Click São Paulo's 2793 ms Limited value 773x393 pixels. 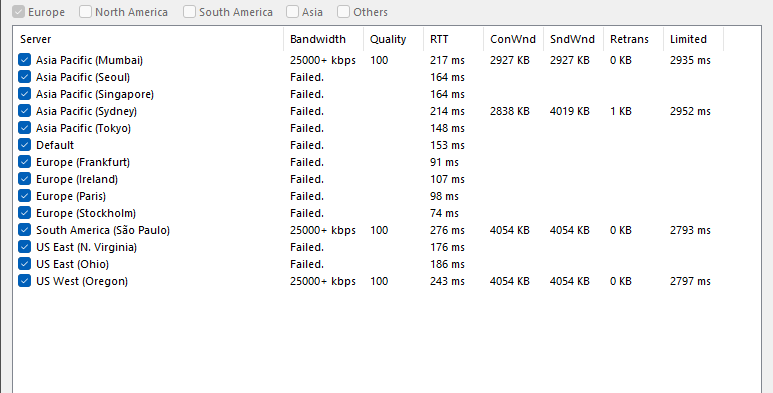coord(690,230)
